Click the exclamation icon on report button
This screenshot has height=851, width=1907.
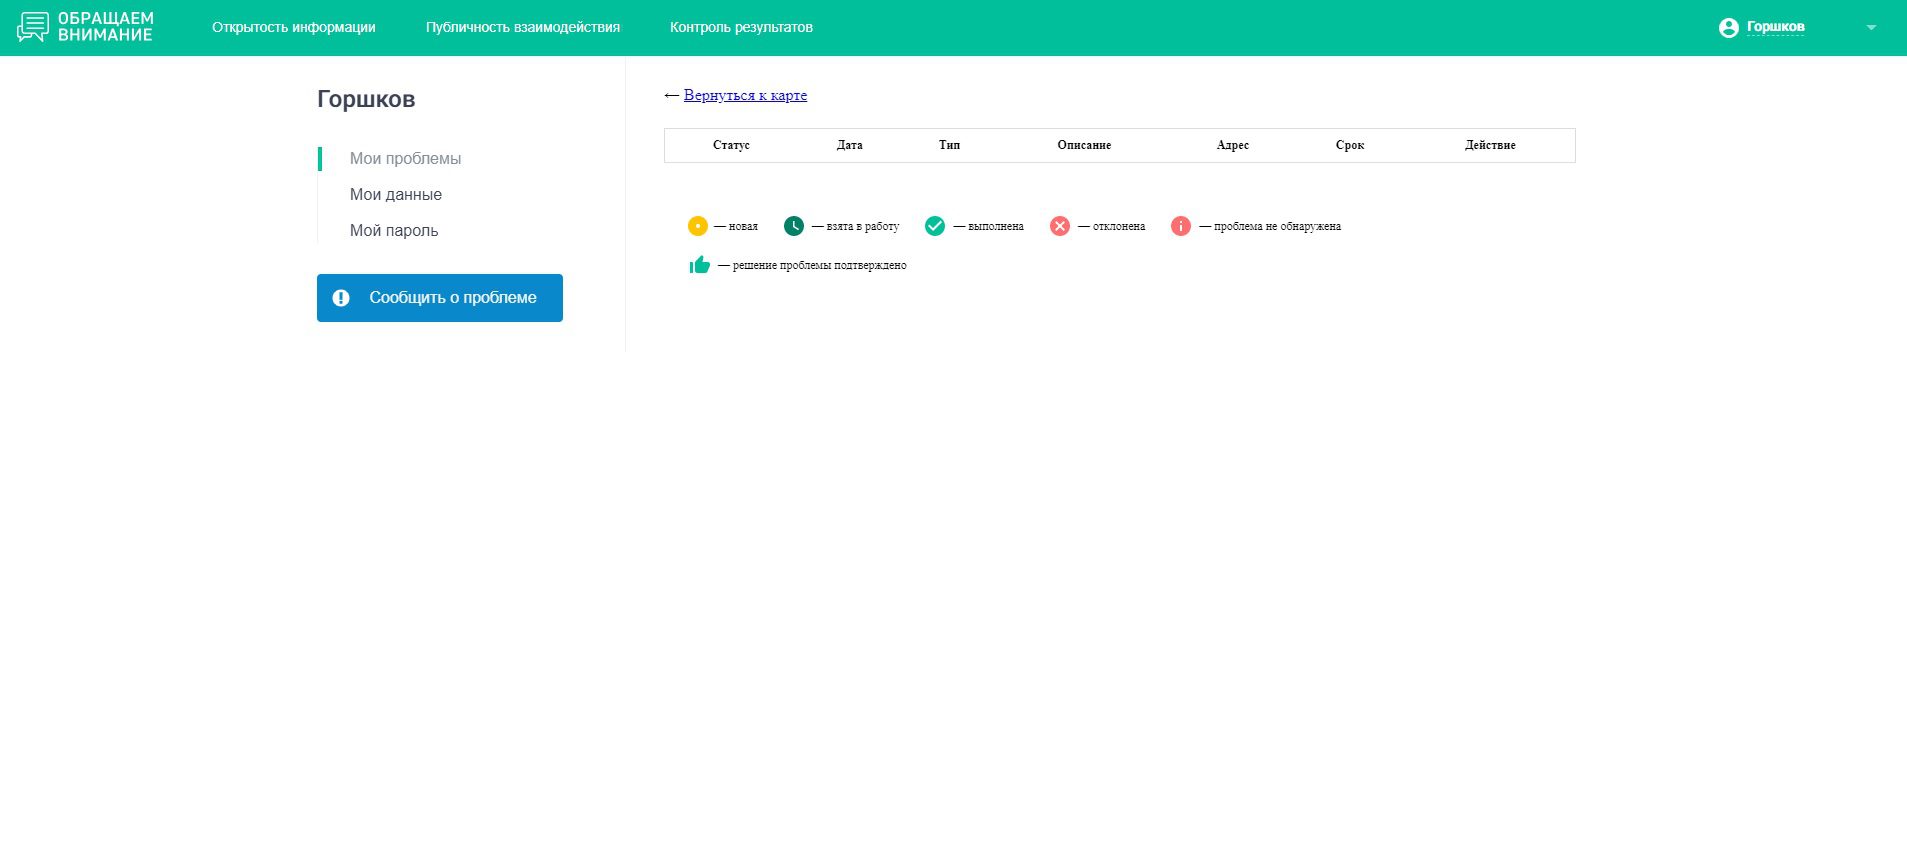point(341,298)
